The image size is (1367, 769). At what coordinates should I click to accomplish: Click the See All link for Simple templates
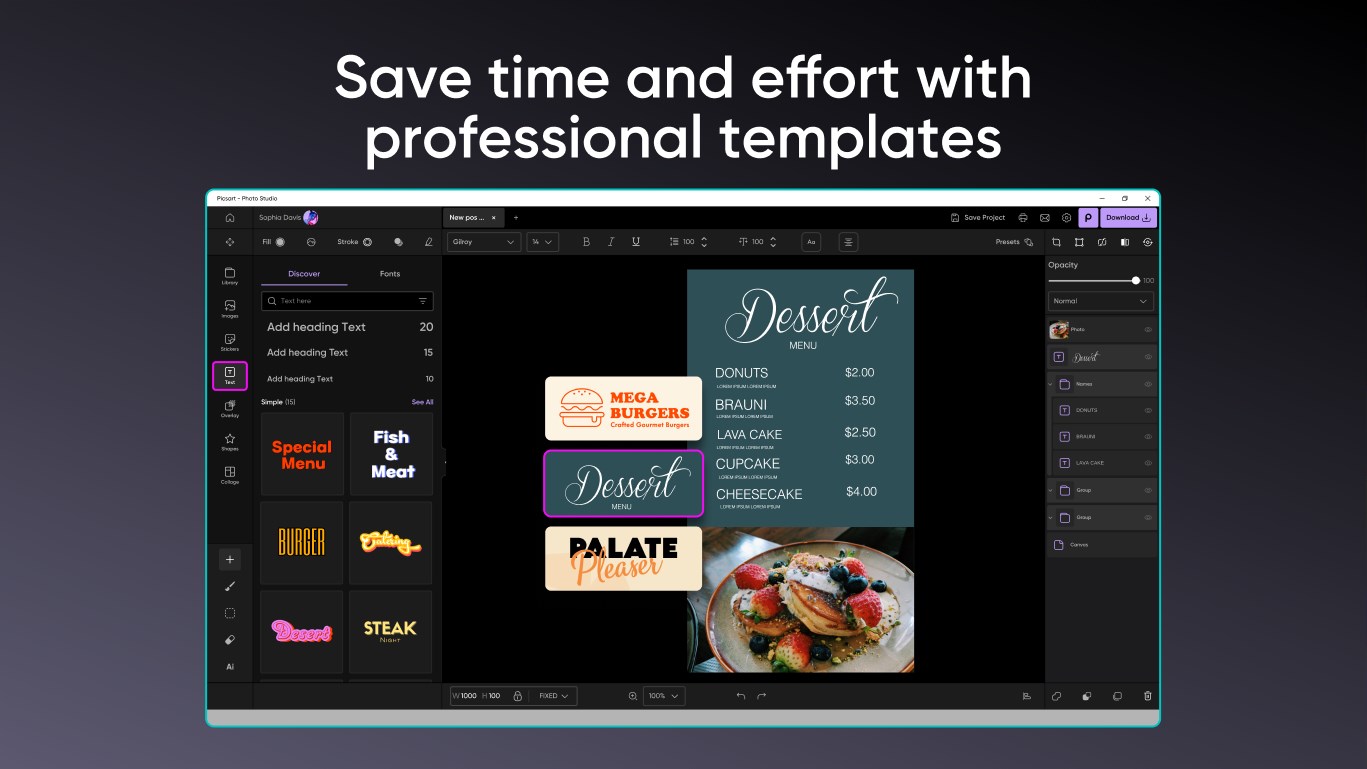tap(420, 401)
